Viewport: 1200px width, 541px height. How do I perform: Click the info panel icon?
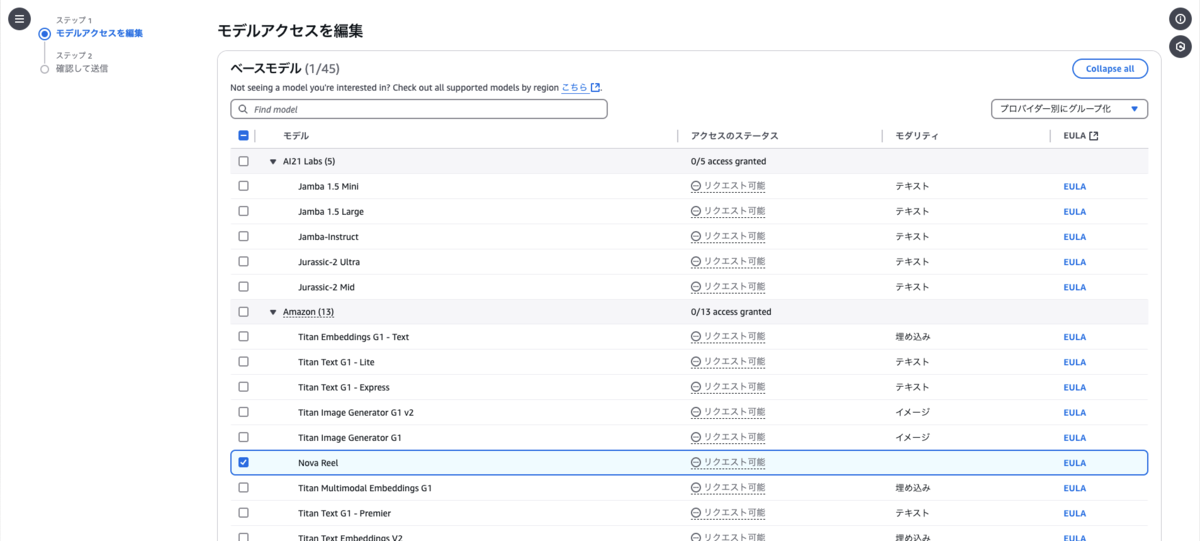[x=1180, y=19]
